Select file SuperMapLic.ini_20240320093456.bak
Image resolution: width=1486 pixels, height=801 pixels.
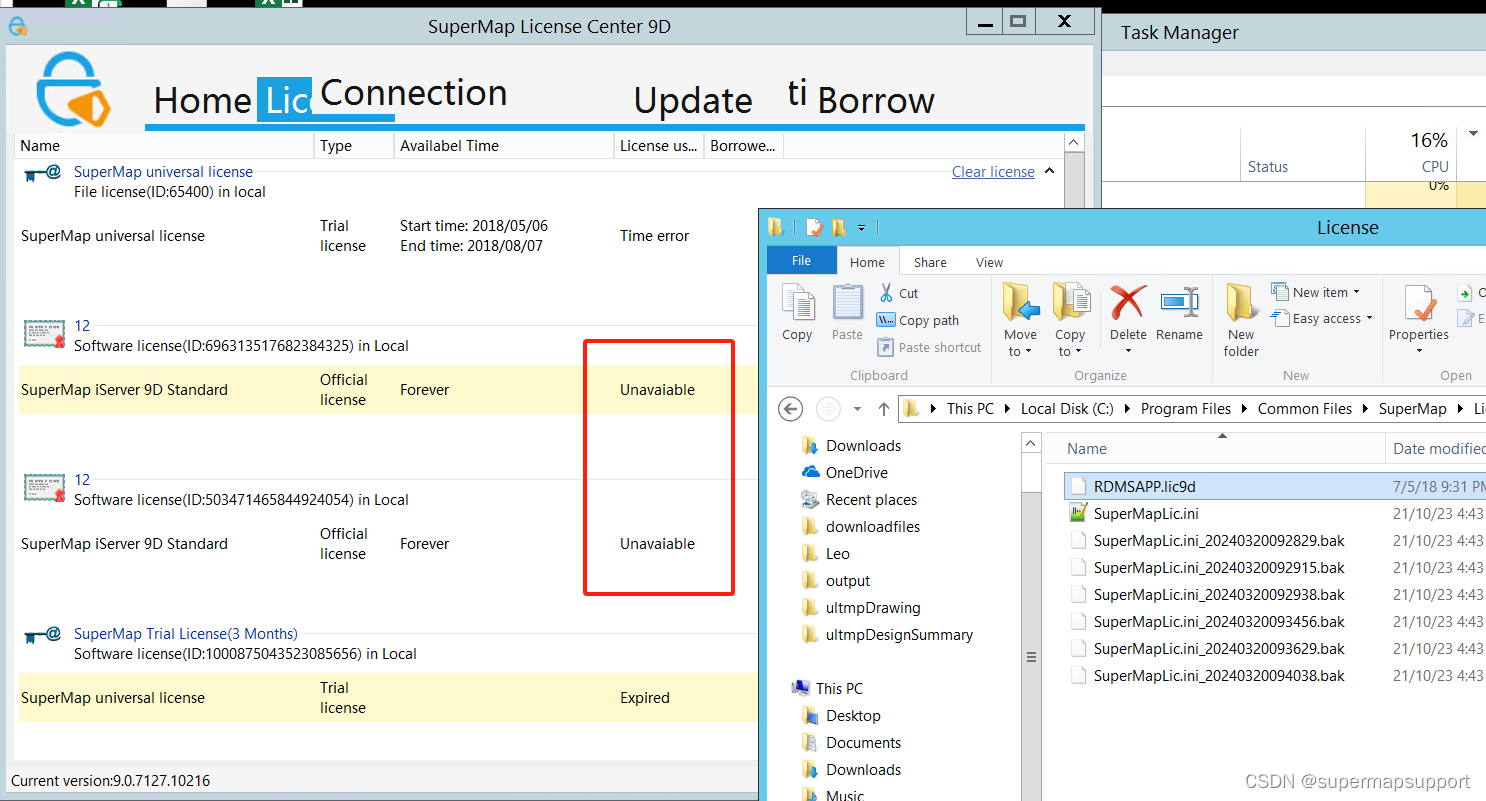[1219, 621]
